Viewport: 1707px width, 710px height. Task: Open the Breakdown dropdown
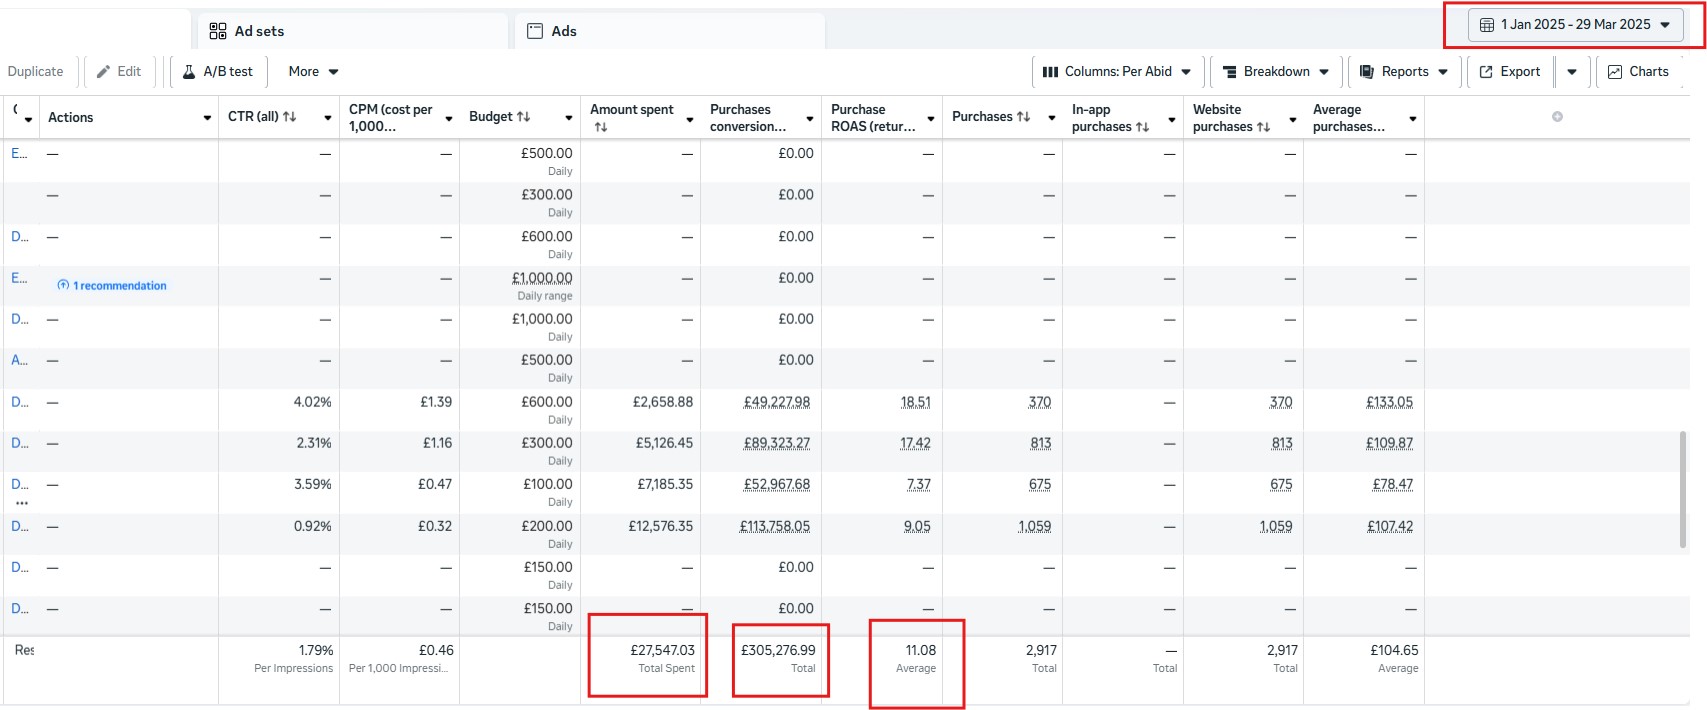point(1276,72)
